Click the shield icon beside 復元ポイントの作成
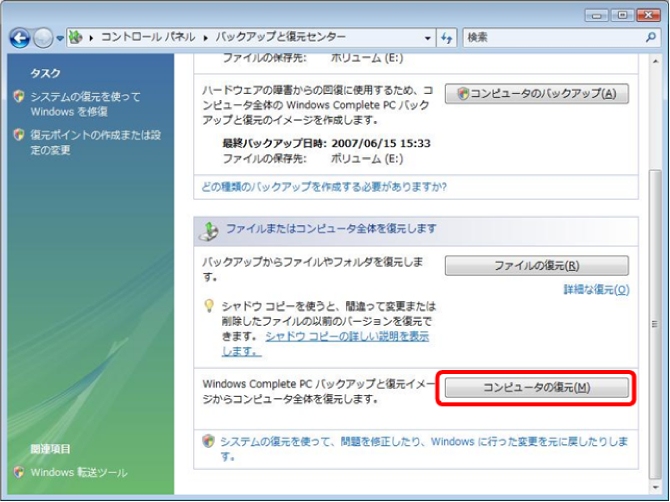The width and height of the screenshot is (670, 502). coord(18,135)
